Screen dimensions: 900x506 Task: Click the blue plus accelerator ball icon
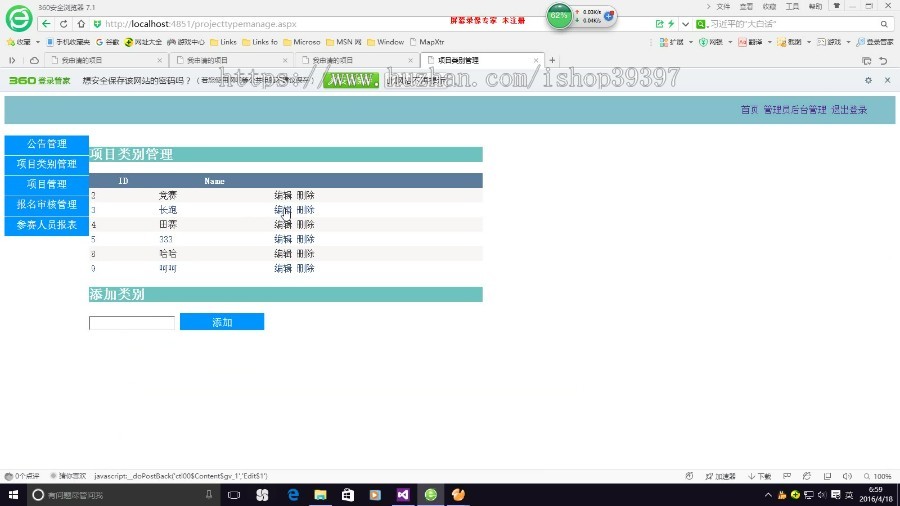pyautogui.click(x=608, y=15)
